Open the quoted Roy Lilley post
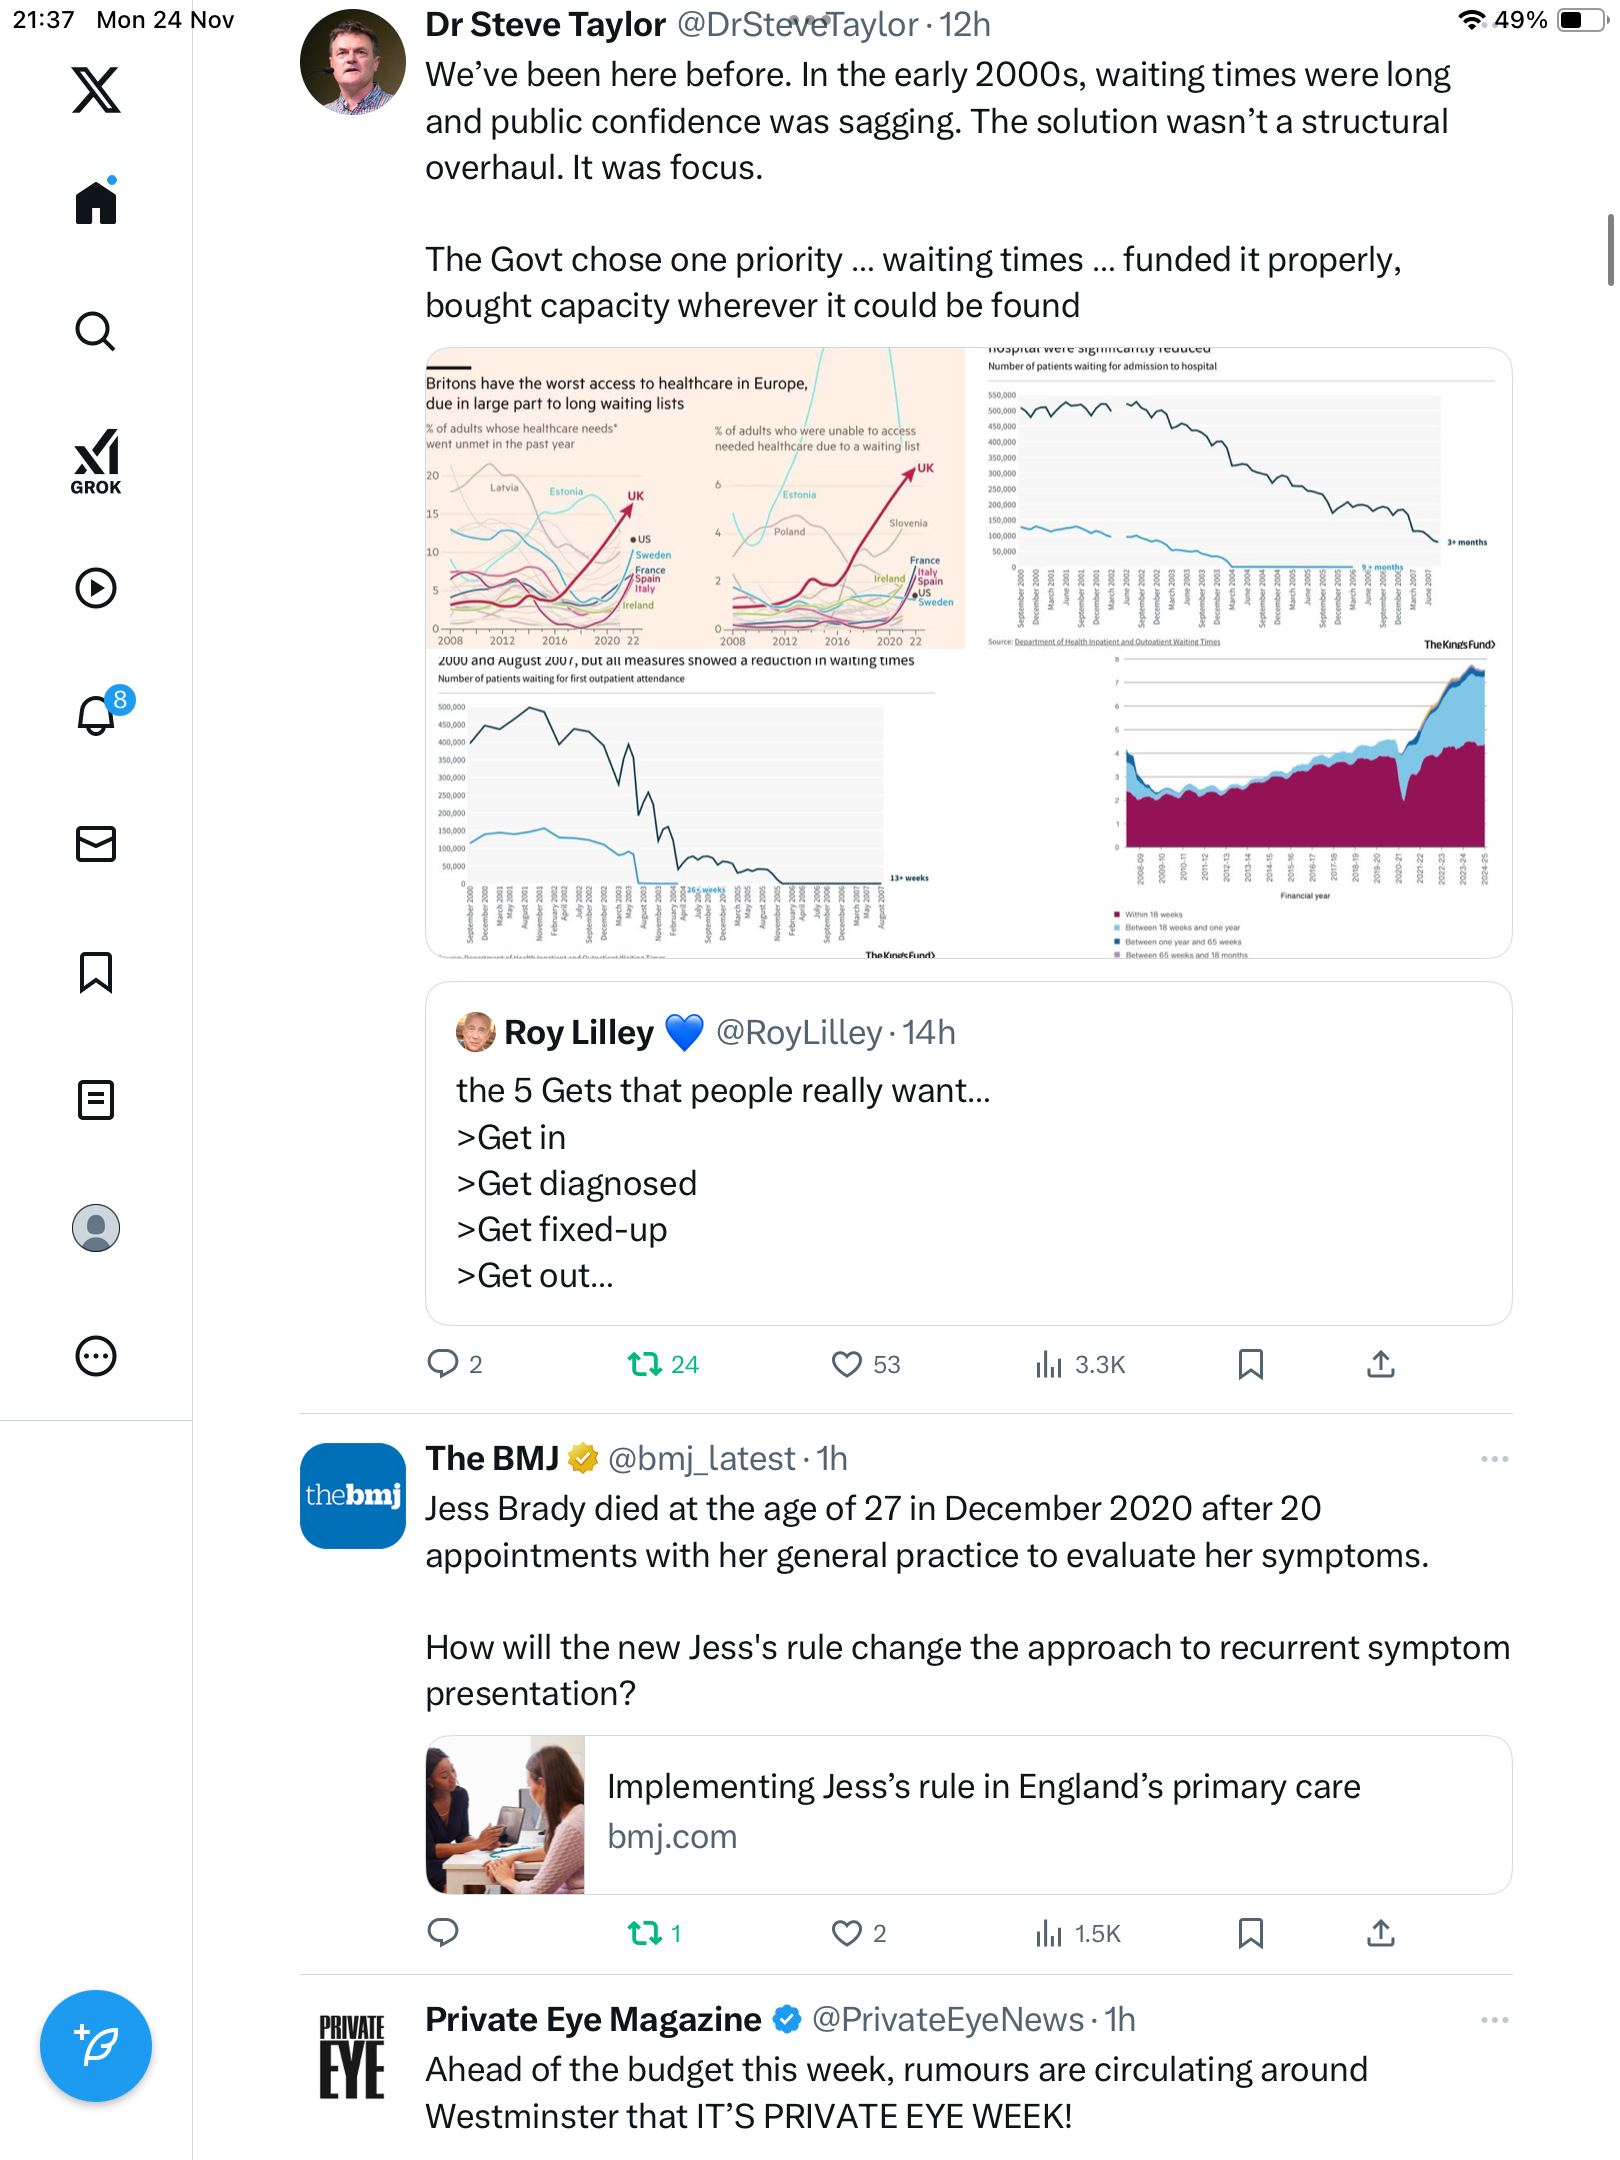Image resolution: width=1620 pixels, height=2160 pixels. 968,1153
